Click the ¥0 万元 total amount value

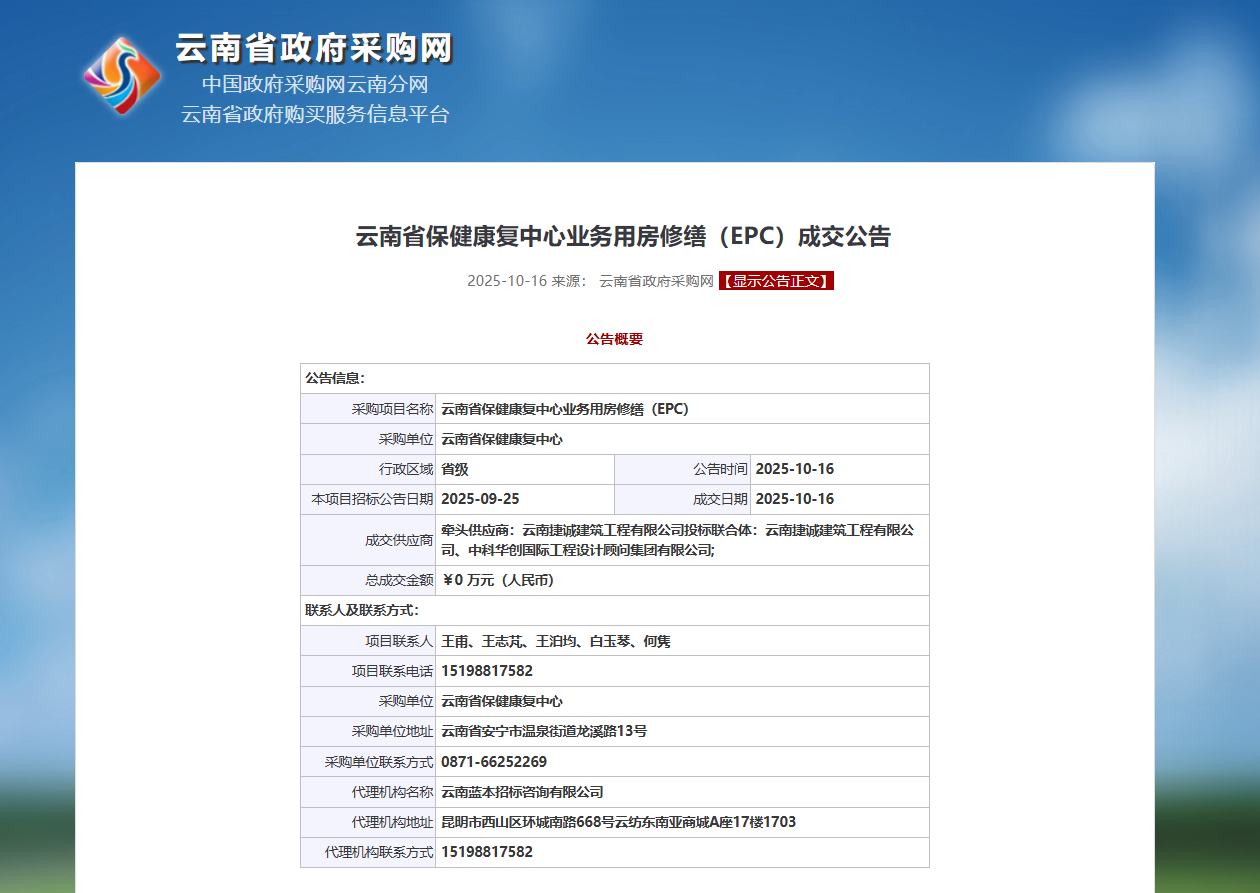pyautogui.click(x=498, y=580)
